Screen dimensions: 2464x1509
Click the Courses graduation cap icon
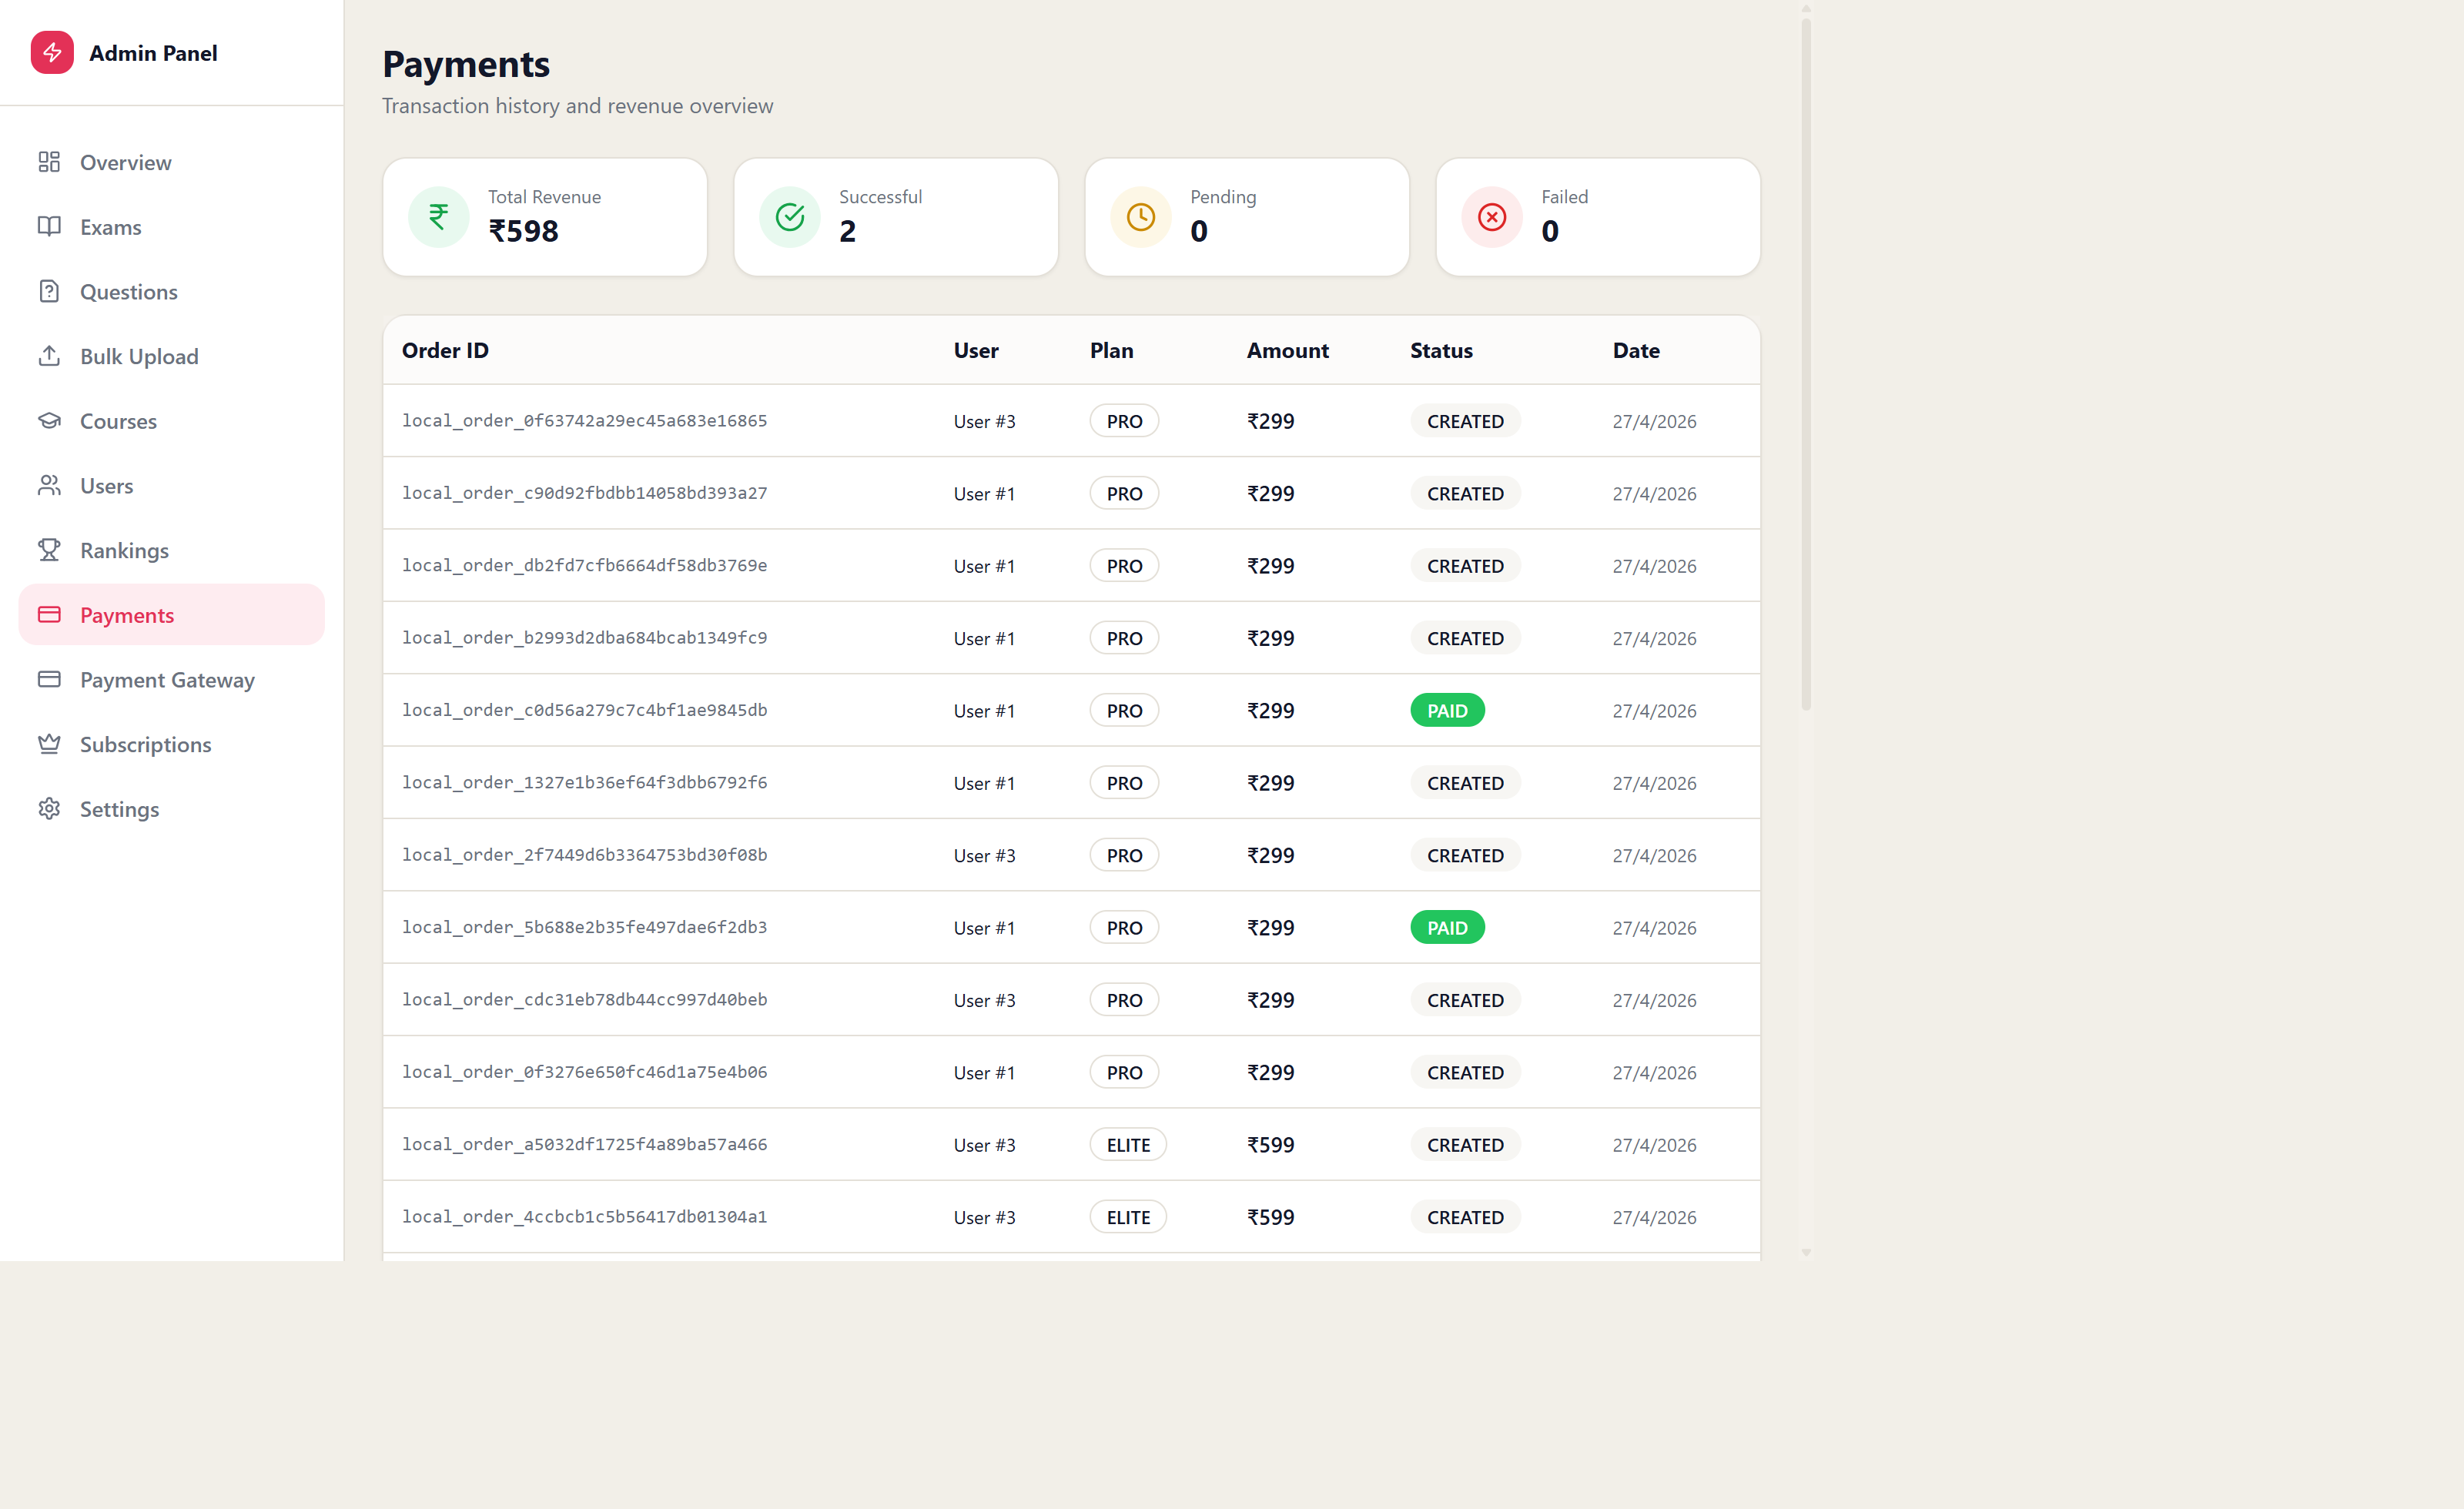click(x=49, y=421)
